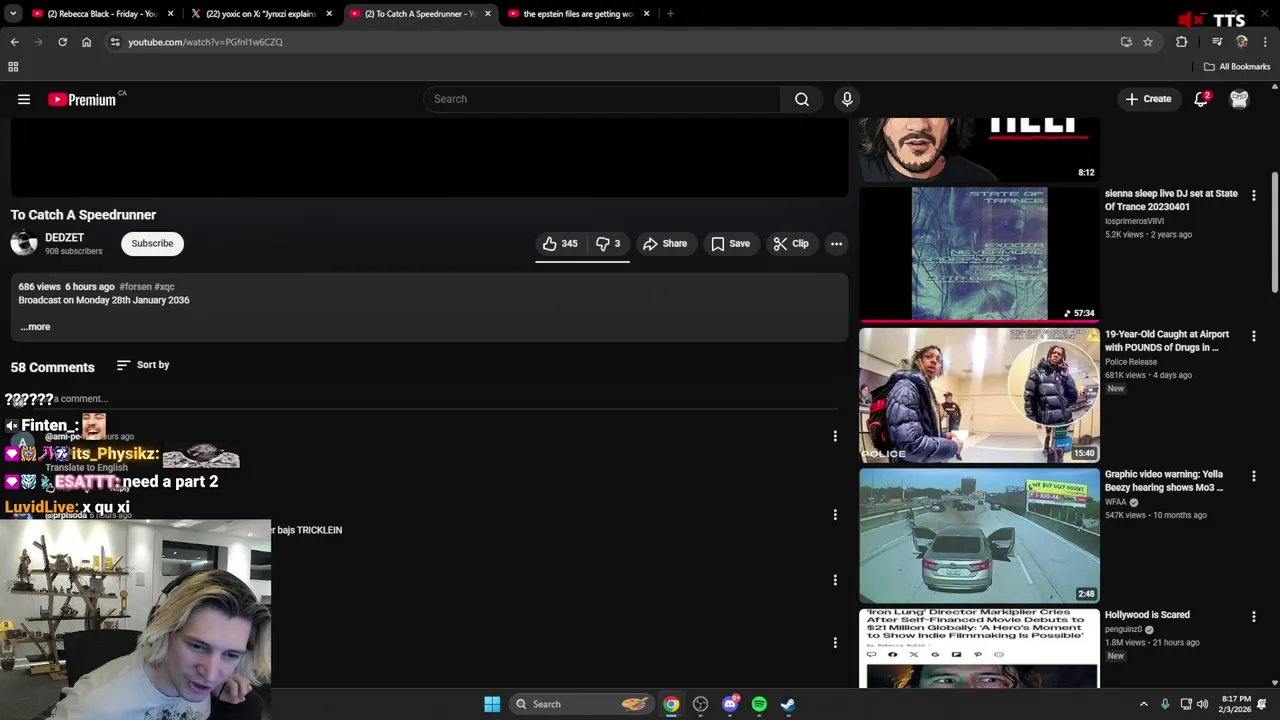1280x720 pixels.
Task: Expand the description with ...more
Action: coord(35,327)
